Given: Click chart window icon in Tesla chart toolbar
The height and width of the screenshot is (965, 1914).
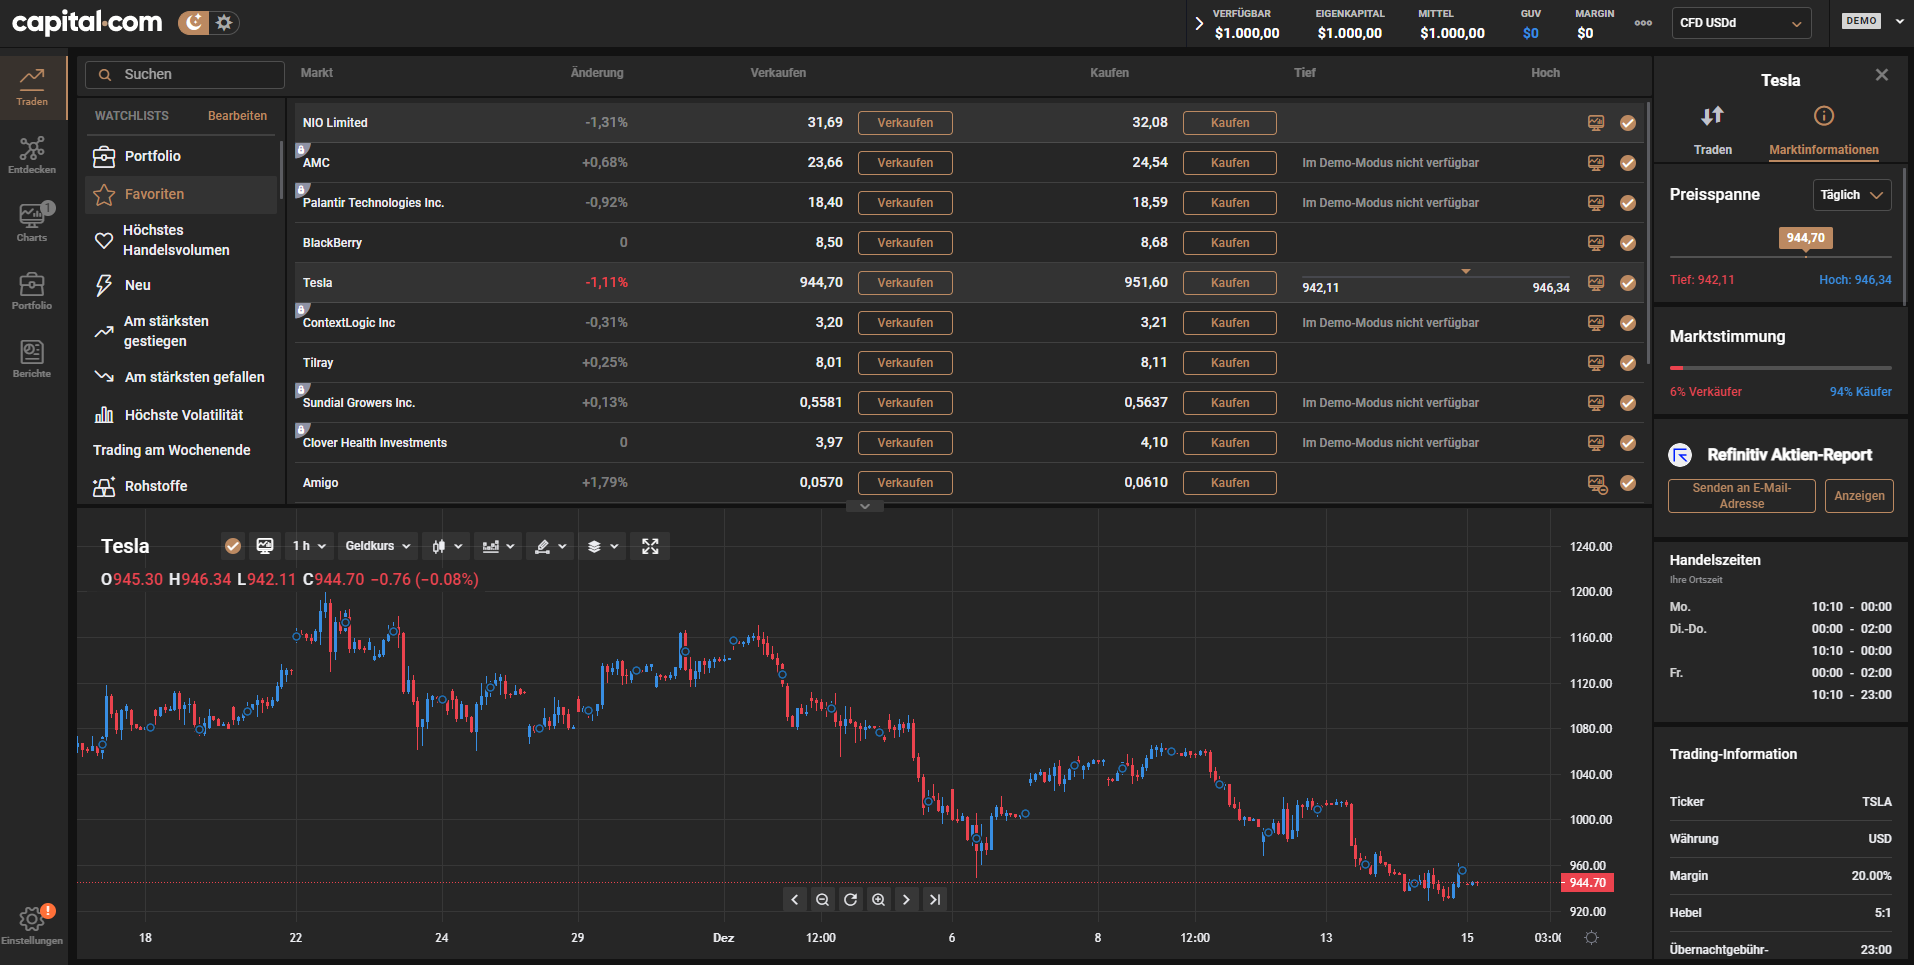Looking at the screenshot, I should tap(265, 546).
